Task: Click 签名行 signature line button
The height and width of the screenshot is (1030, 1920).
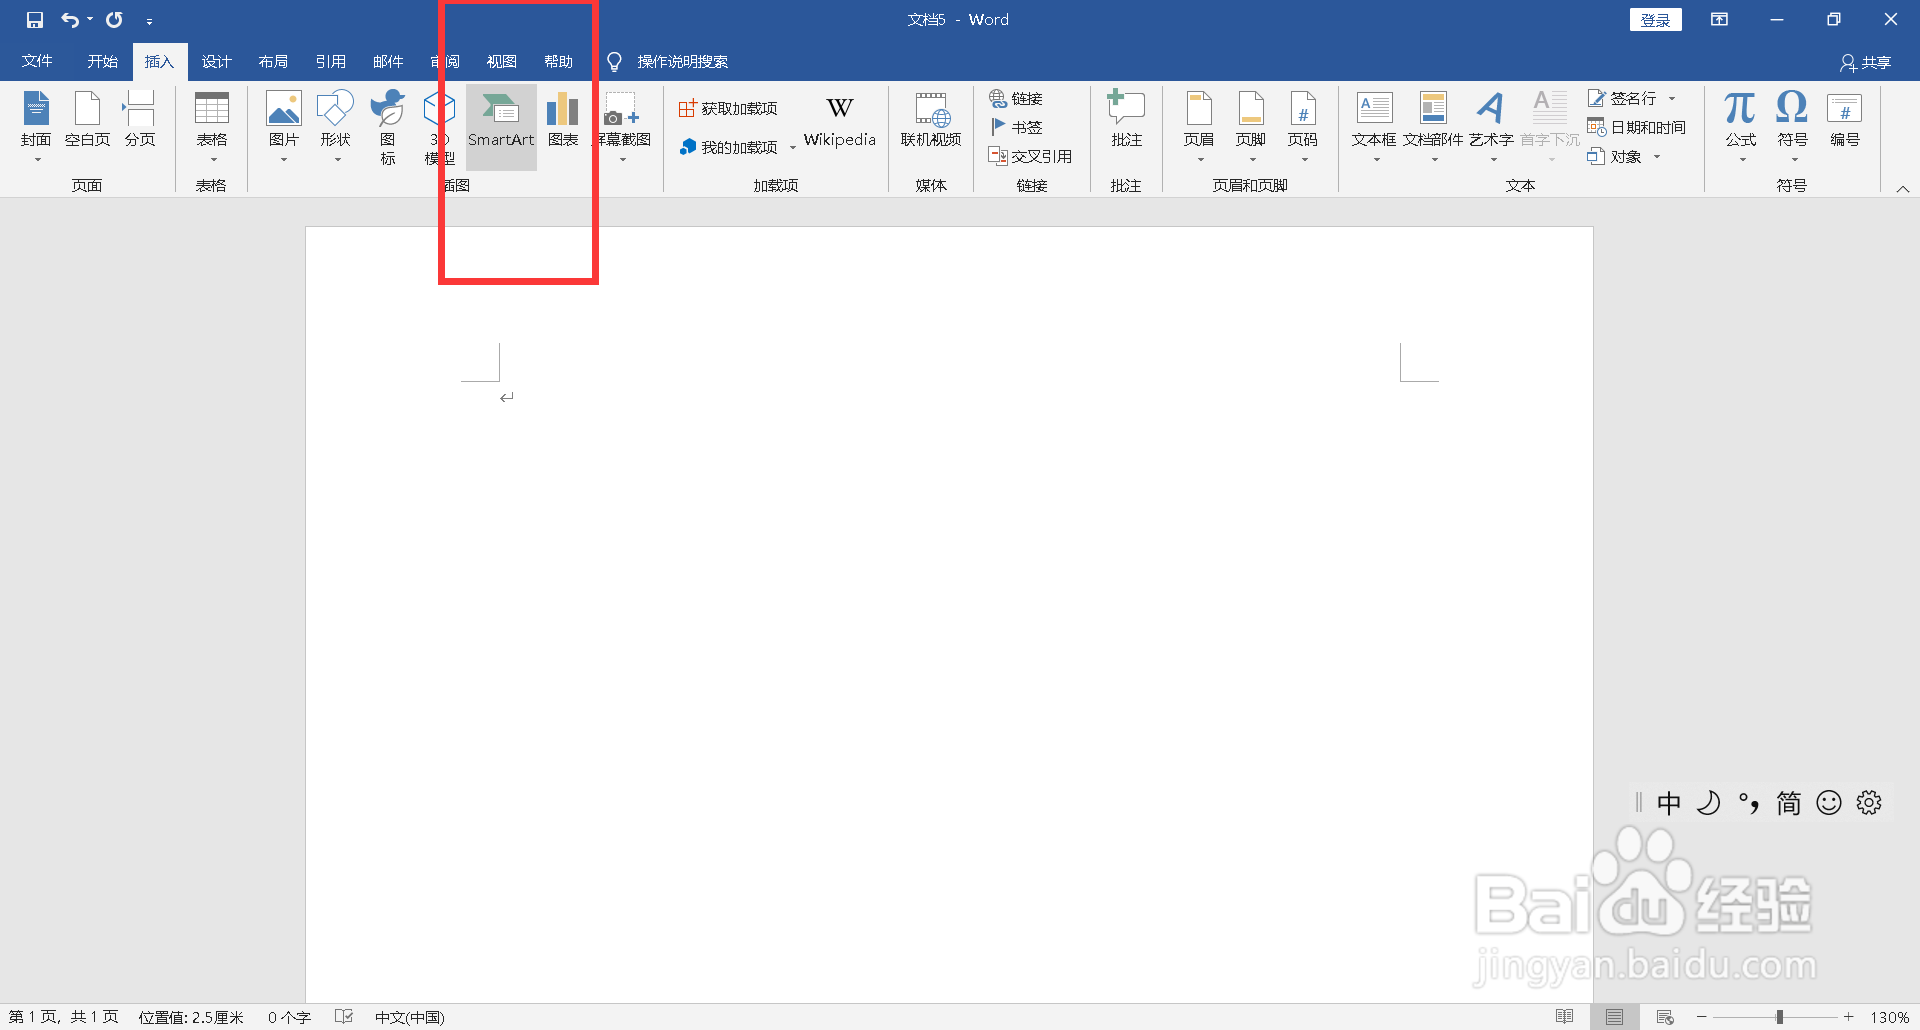Action: [x=1622, y=98]
